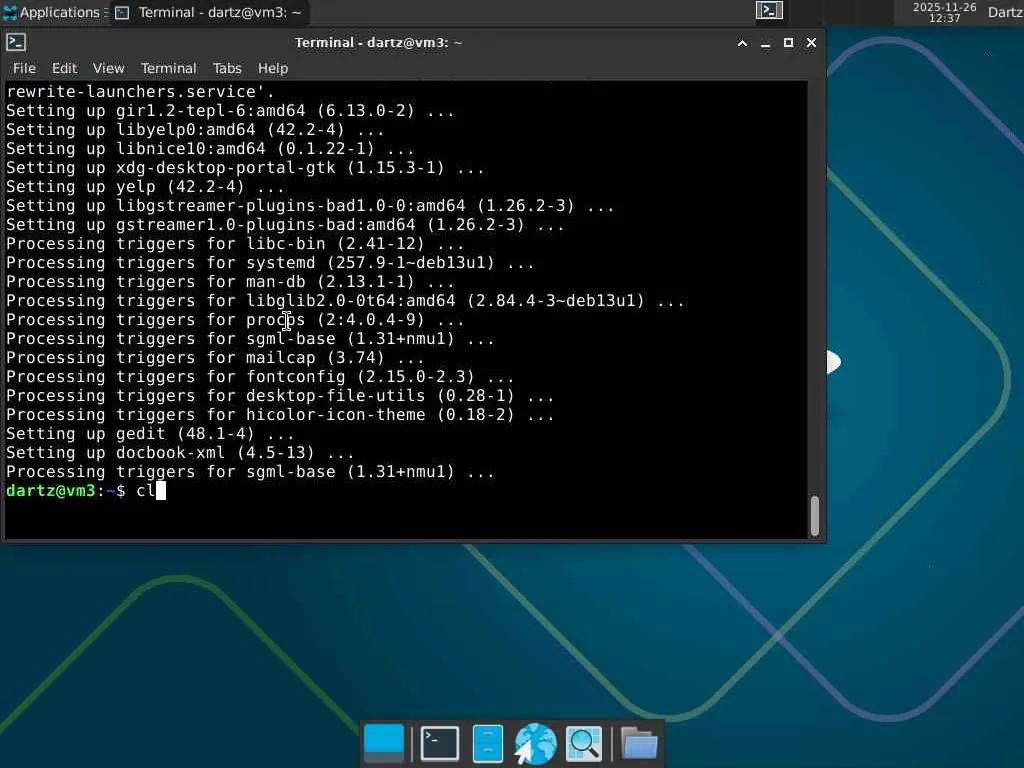Click the 'Setting up docbook-xml (4.5-13)' line
This screenshot has height=768, width=1024.
click(180, 453)
